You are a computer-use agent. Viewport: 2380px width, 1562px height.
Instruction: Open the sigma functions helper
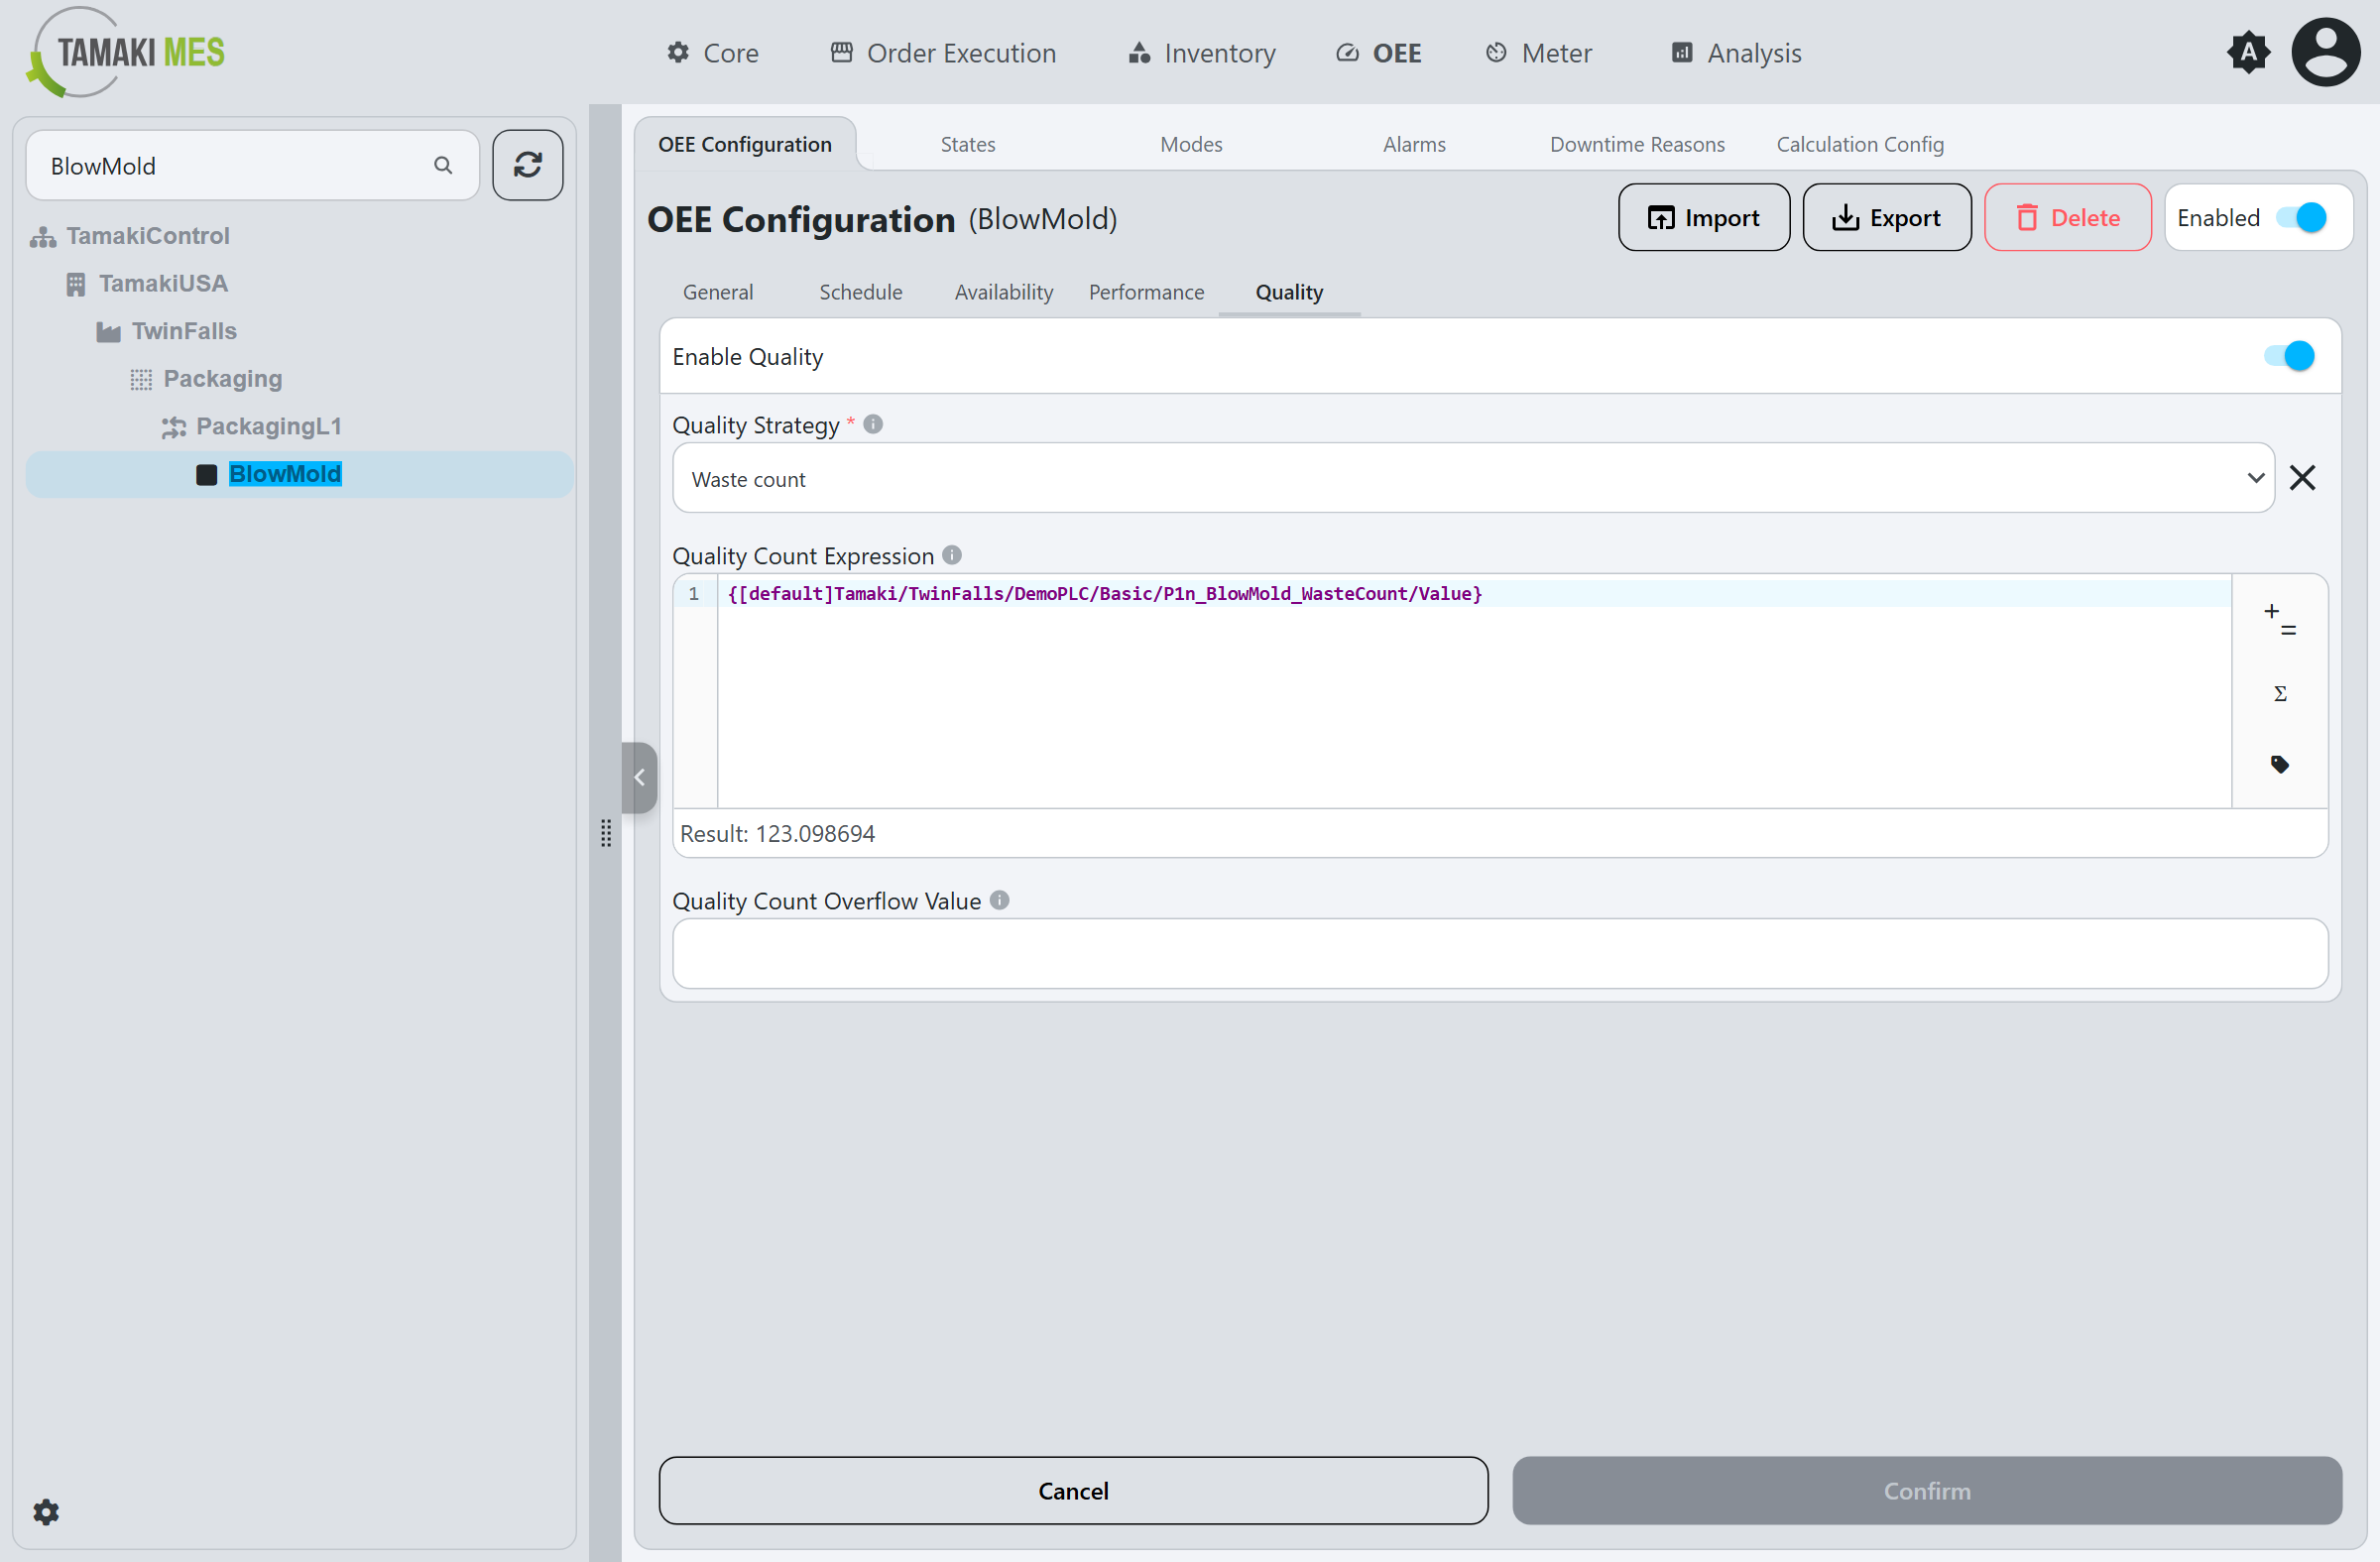coord(2280,693)
